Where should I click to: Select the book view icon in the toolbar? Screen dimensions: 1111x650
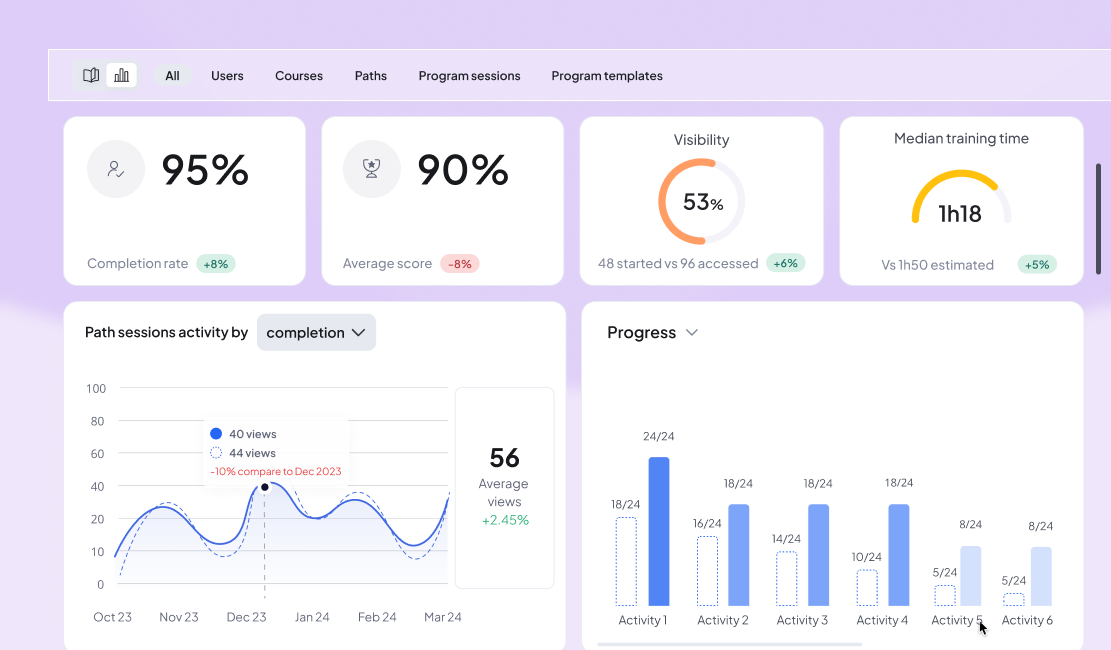pos(90,75)
